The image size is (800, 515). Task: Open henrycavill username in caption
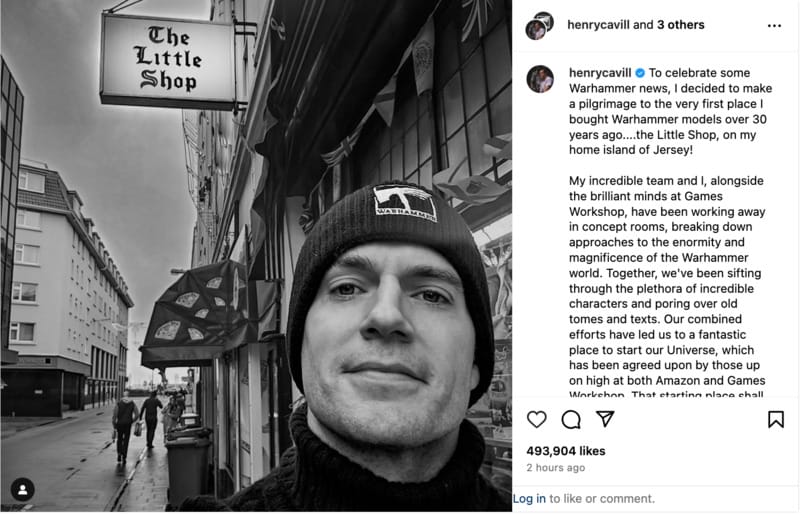click(x=600, y=72)
